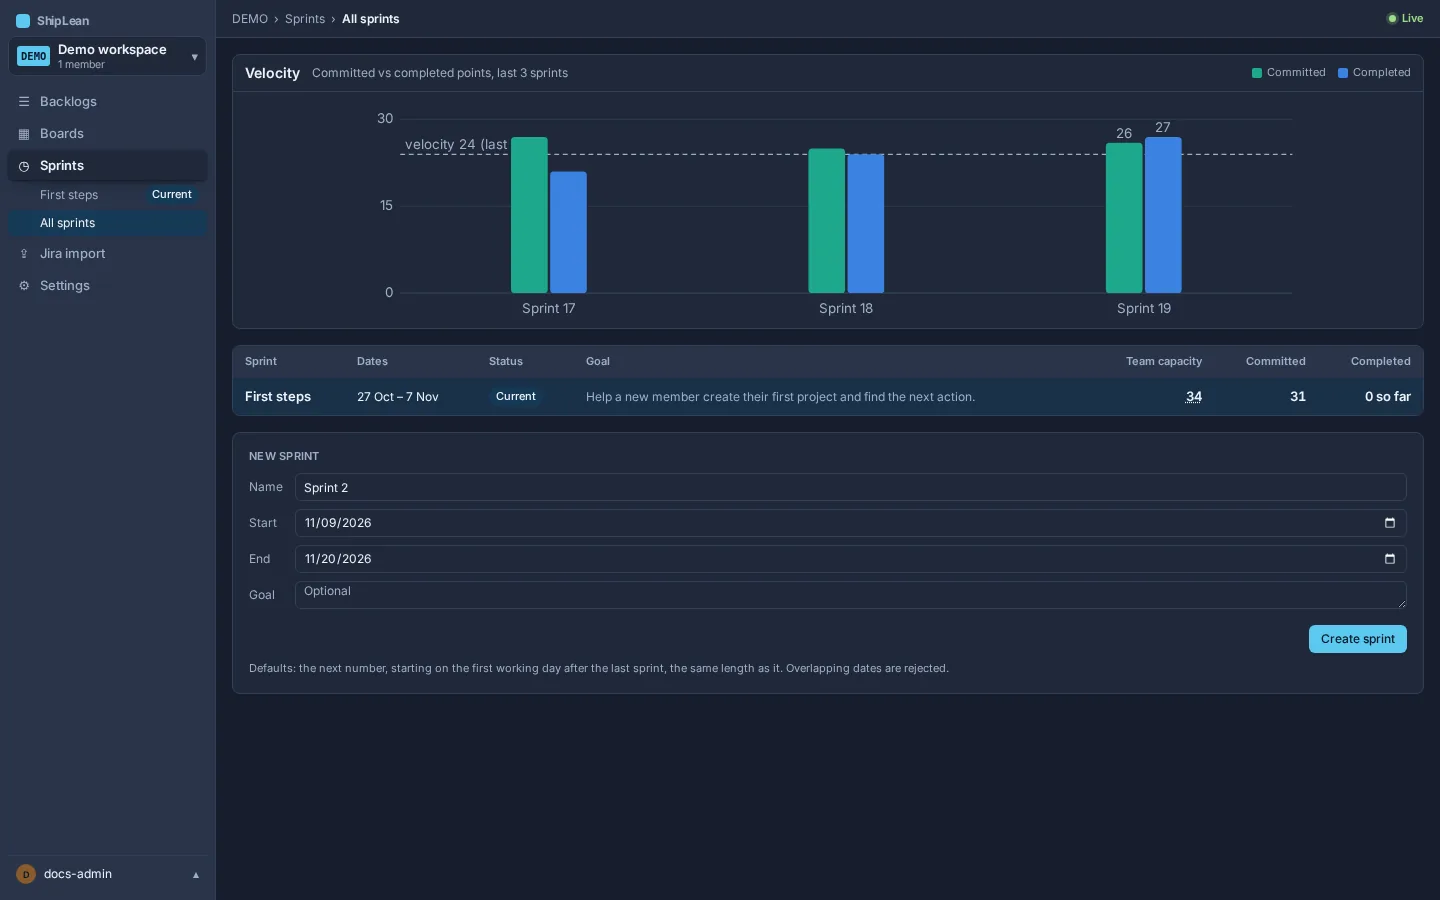
Task: Click the Sprint 17 committed bar
Action: 529,215
